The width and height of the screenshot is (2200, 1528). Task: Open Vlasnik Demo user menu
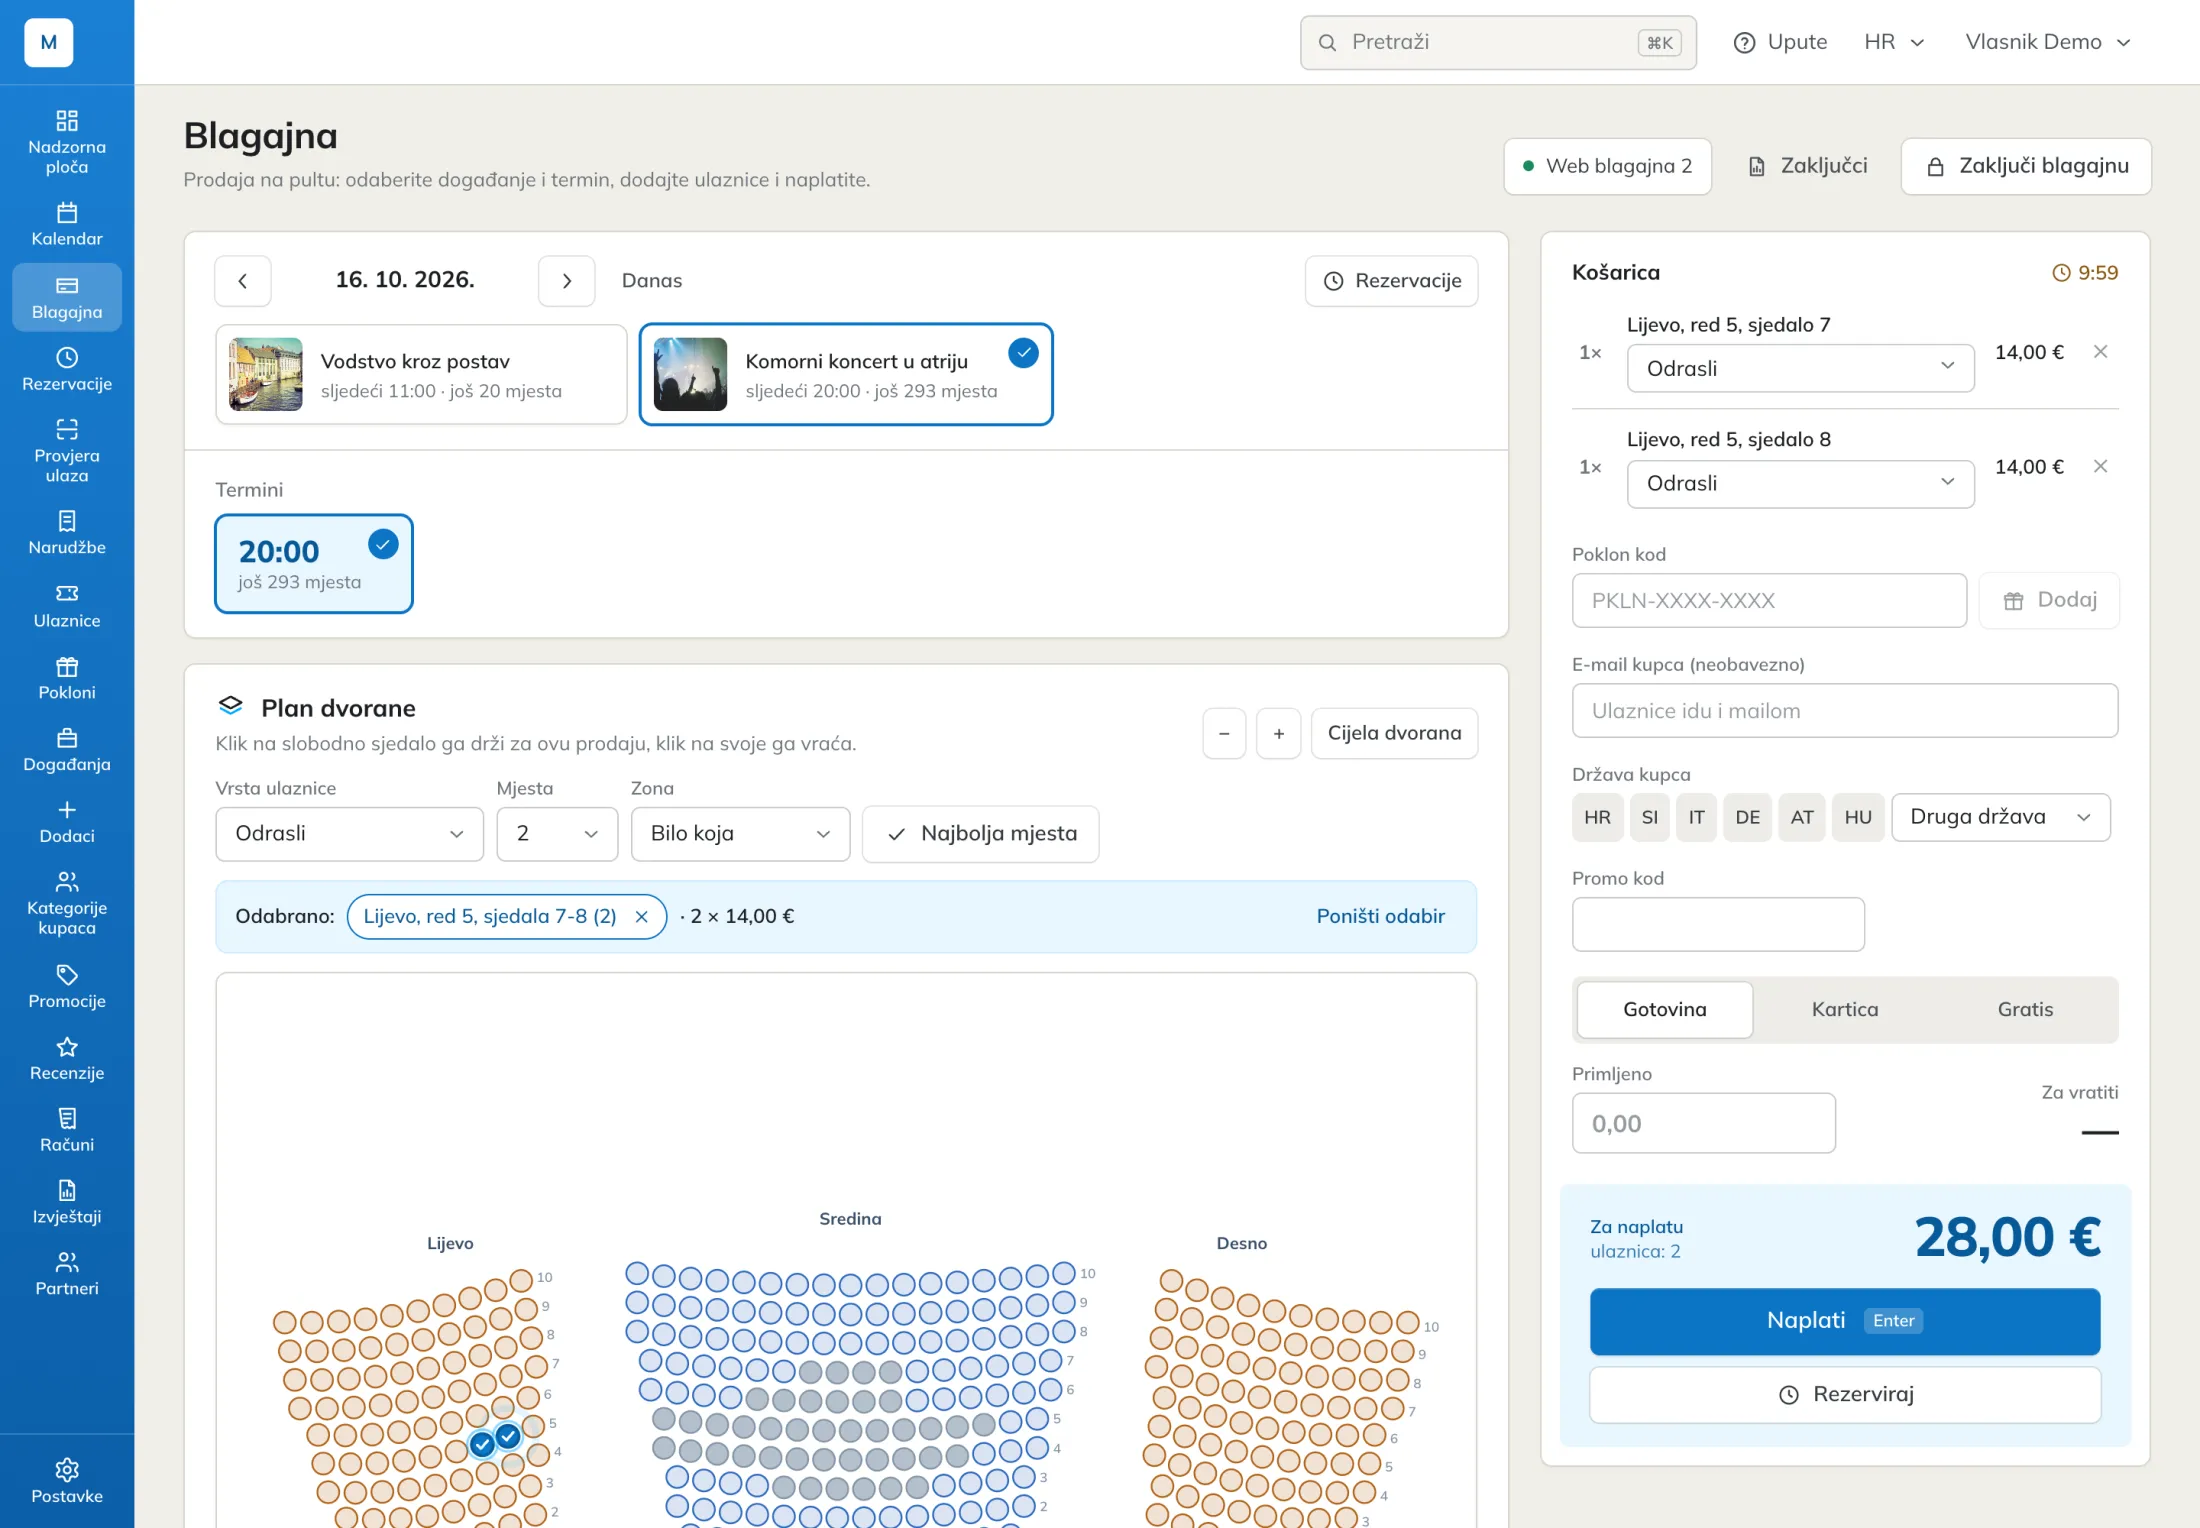coord(2048,42)
